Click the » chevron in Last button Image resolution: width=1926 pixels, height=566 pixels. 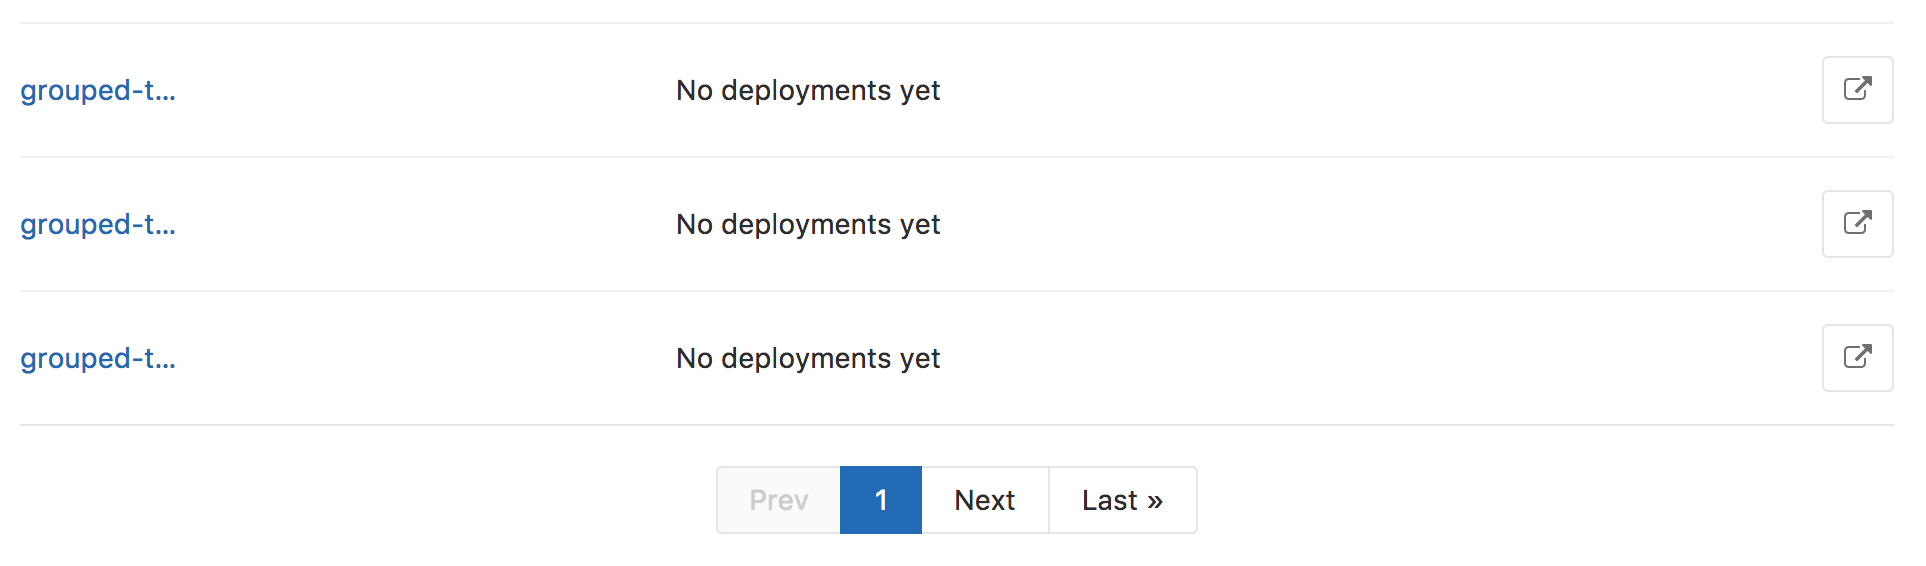click(1155, 501)
